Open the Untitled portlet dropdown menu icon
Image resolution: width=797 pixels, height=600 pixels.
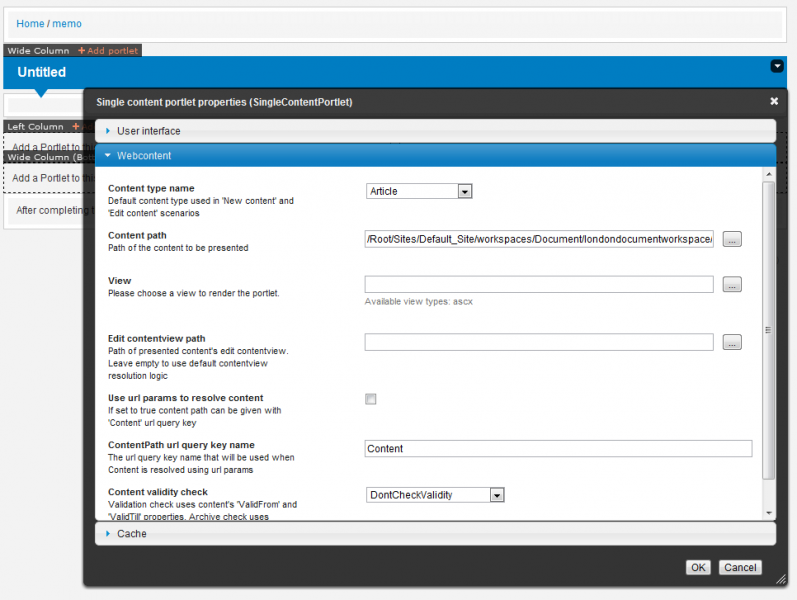pos(777,66)
